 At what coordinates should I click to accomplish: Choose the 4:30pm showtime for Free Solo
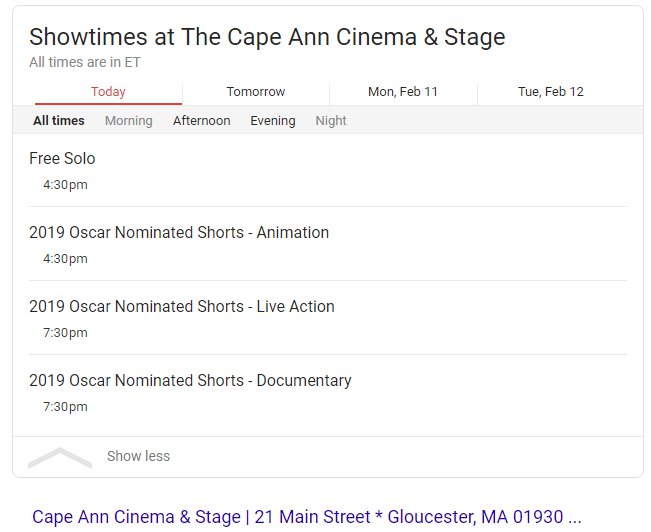pos(65,185)
